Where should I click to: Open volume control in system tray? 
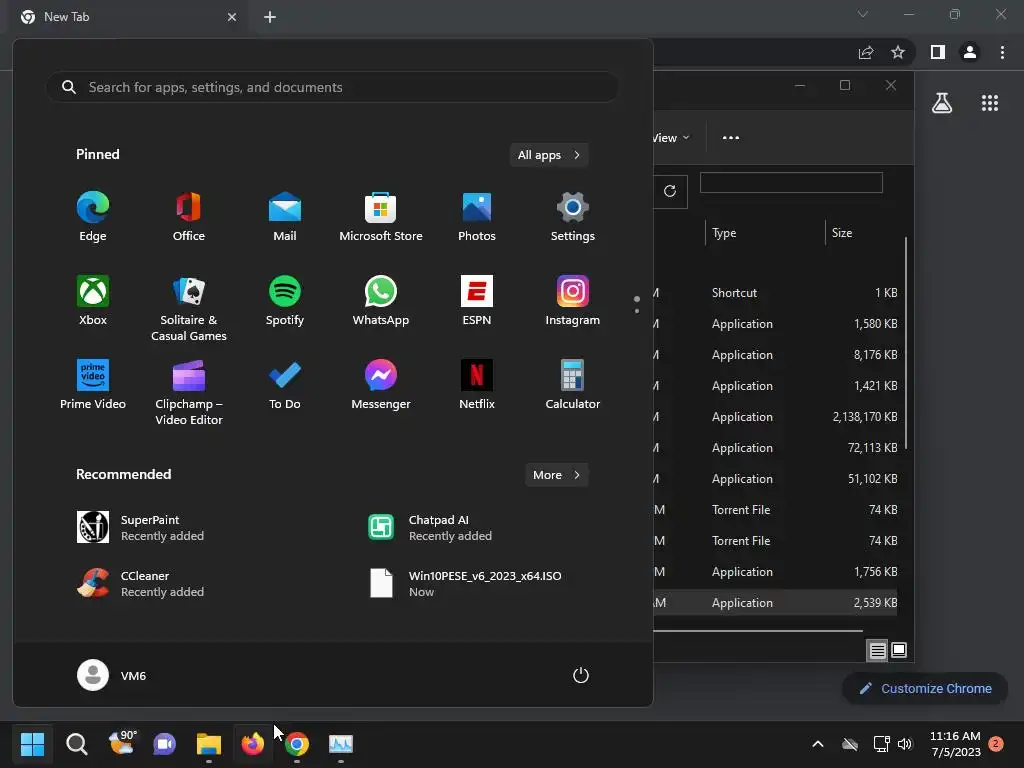(x=904, y=744)
